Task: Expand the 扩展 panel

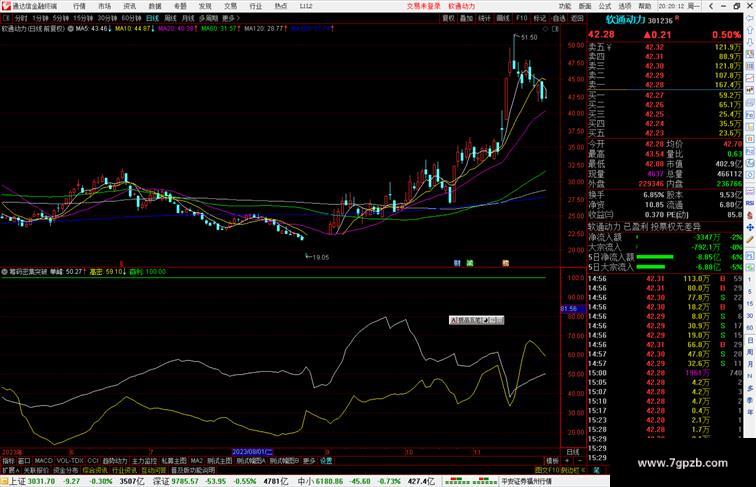Action: pos(10,470)
